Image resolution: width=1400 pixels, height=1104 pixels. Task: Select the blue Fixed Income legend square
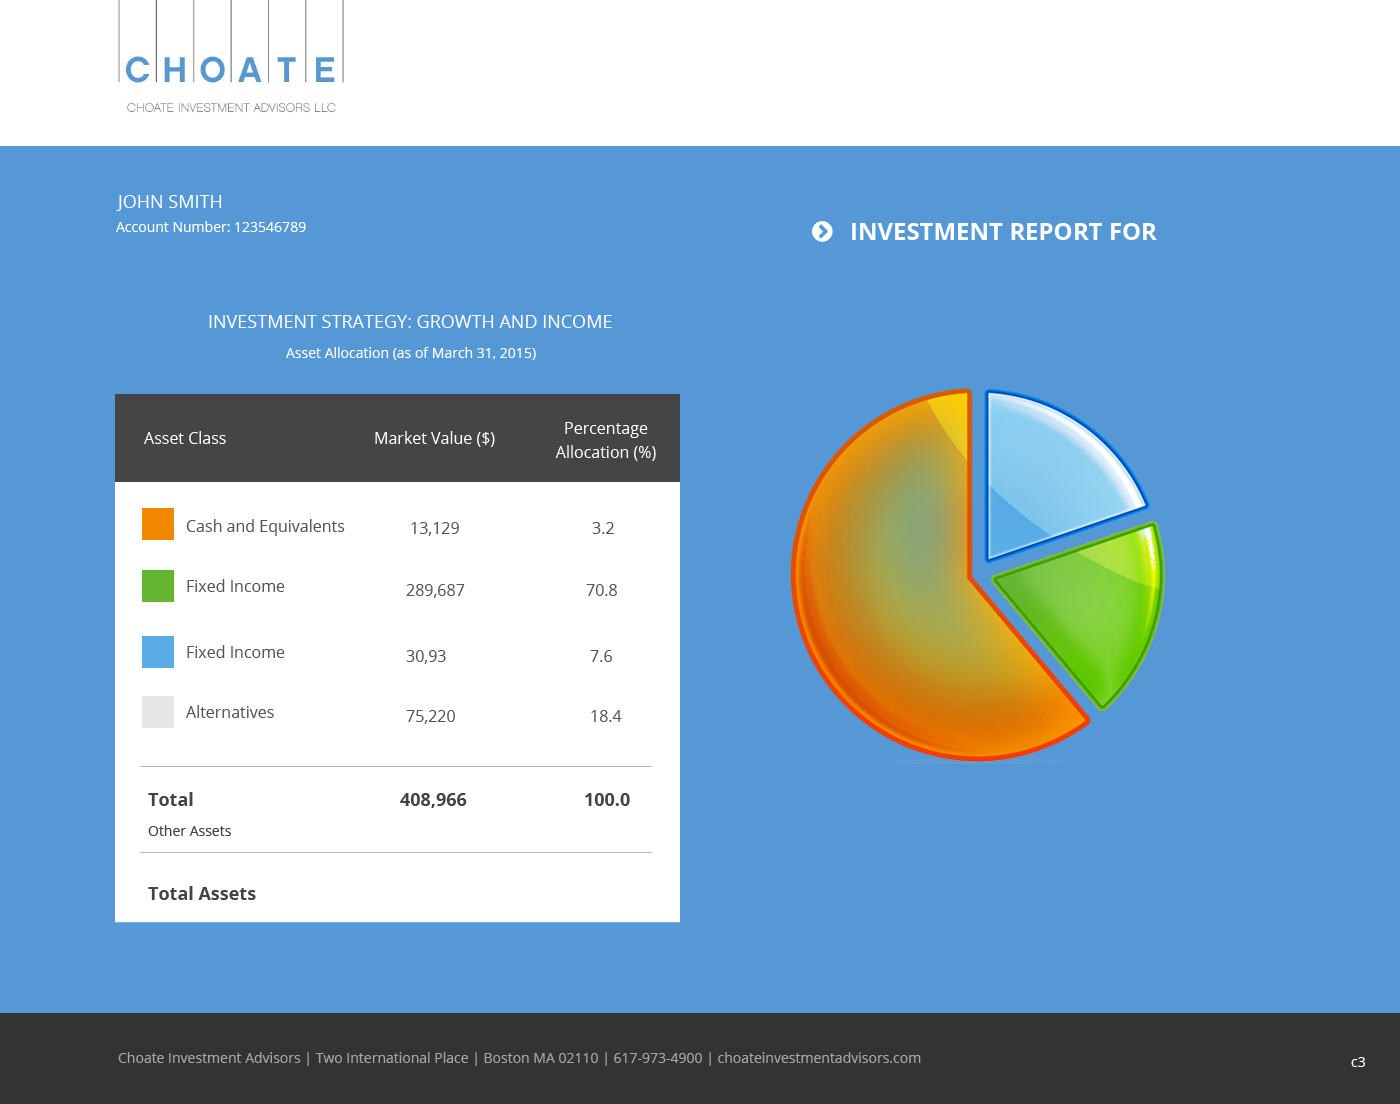158,651
